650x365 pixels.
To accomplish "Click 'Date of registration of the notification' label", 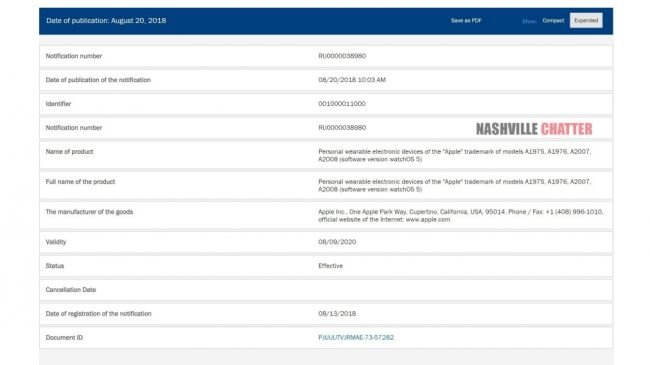I will tap(99, 314).
